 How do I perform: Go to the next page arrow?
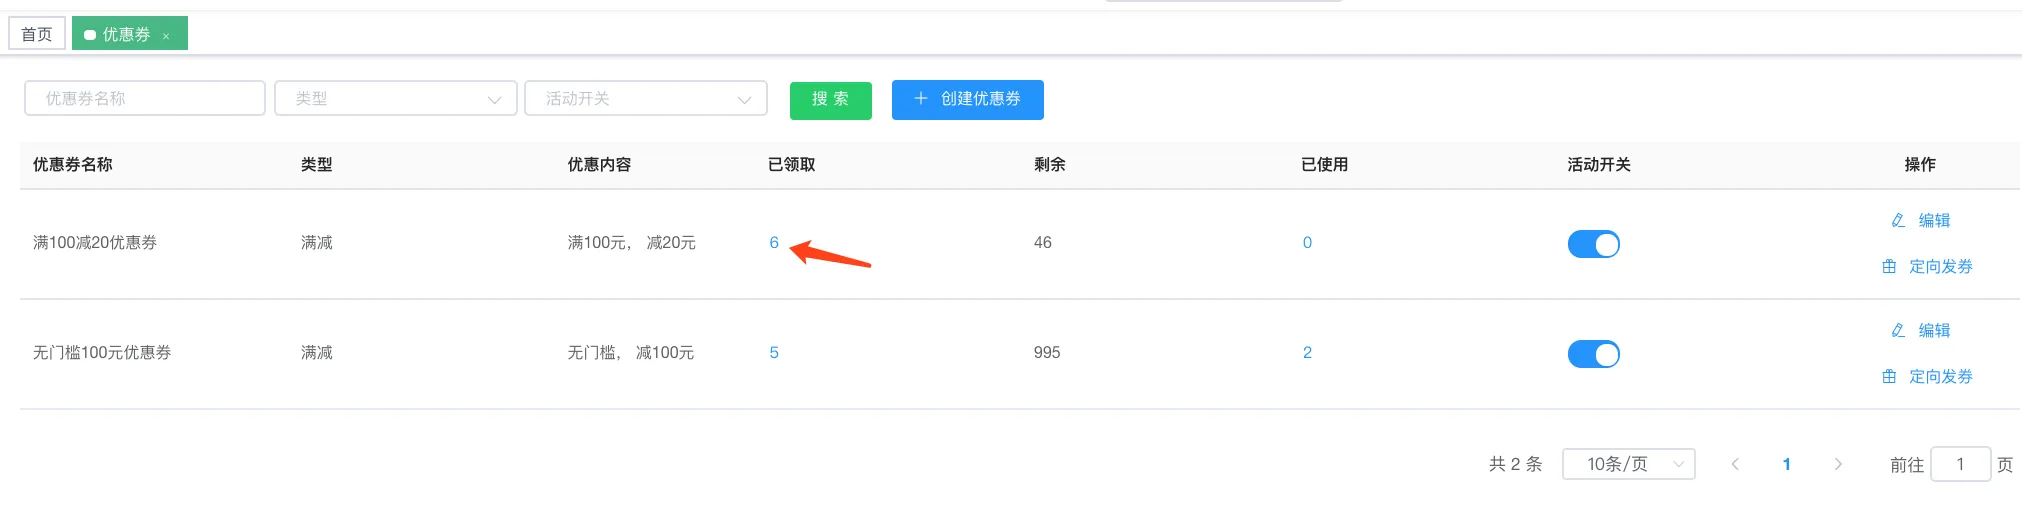click(1838, 464)
